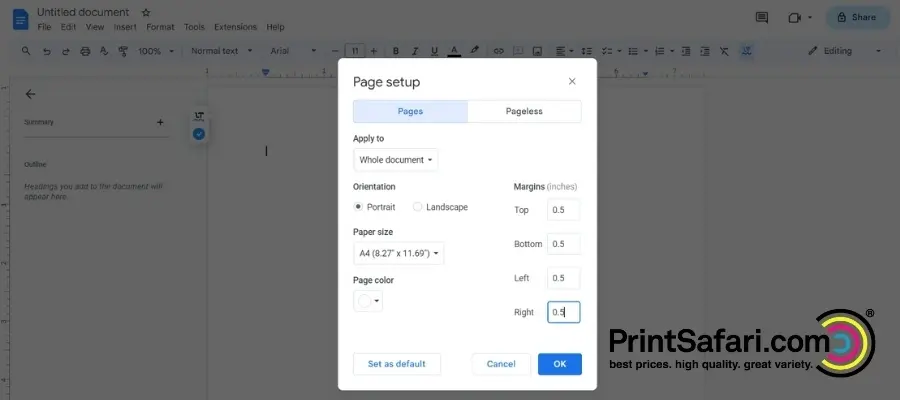Click the Print icon in toolbar
900x400 pixels.
click(85, 51)
